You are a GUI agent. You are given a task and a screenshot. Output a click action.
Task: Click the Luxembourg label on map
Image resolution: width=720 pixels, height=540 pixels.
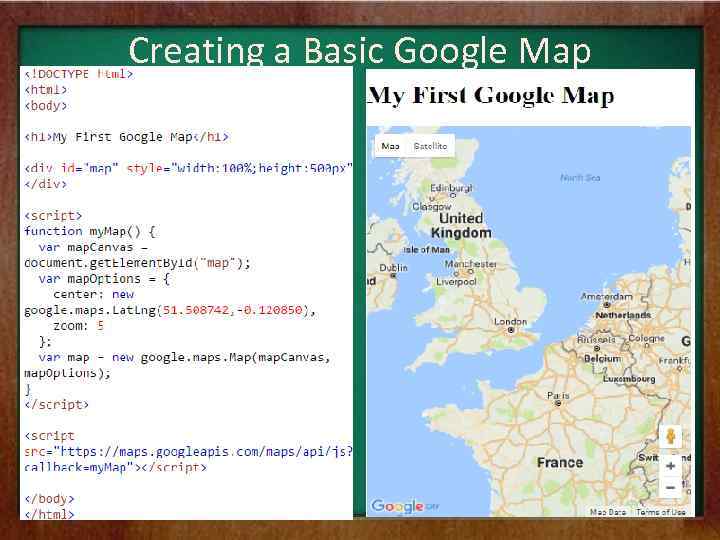pos(629,379)
